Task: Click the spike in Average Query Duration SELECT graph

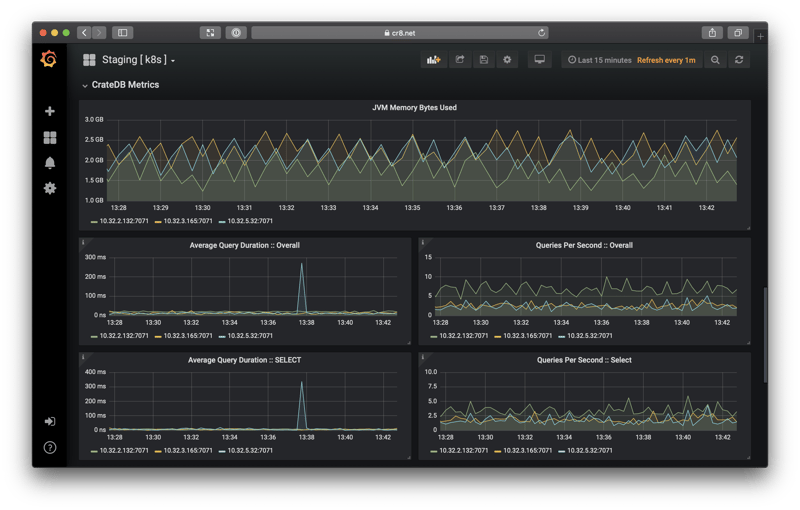Action: pos(302,405)
